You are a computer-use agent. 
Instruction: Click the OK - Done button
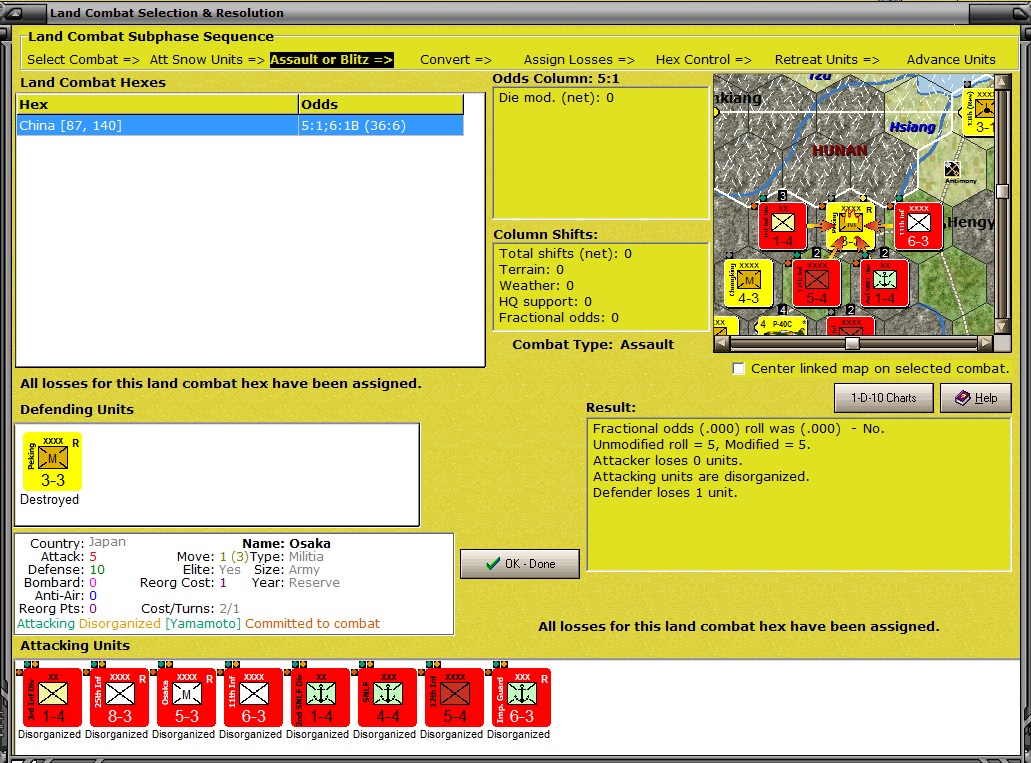click(519, 564)
